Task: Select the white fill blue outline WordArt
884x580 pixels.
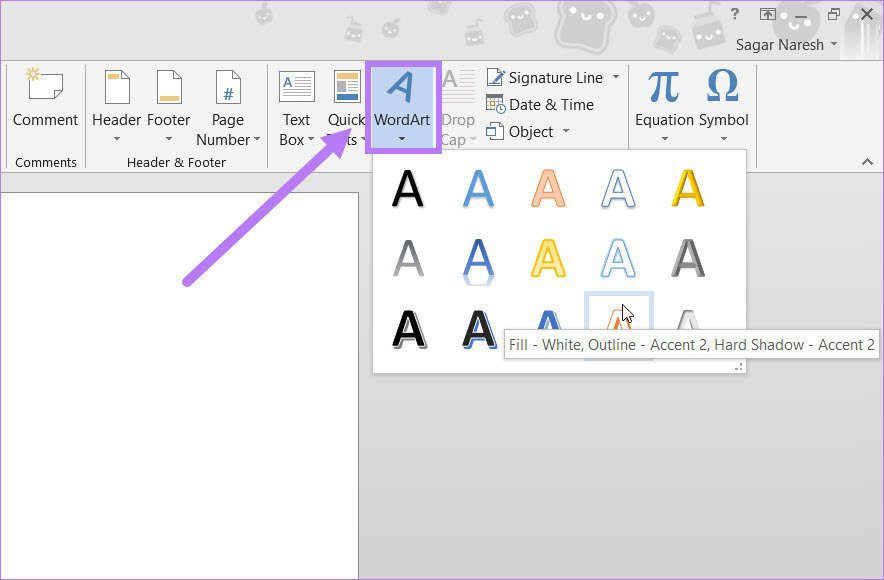Action: 618,189
